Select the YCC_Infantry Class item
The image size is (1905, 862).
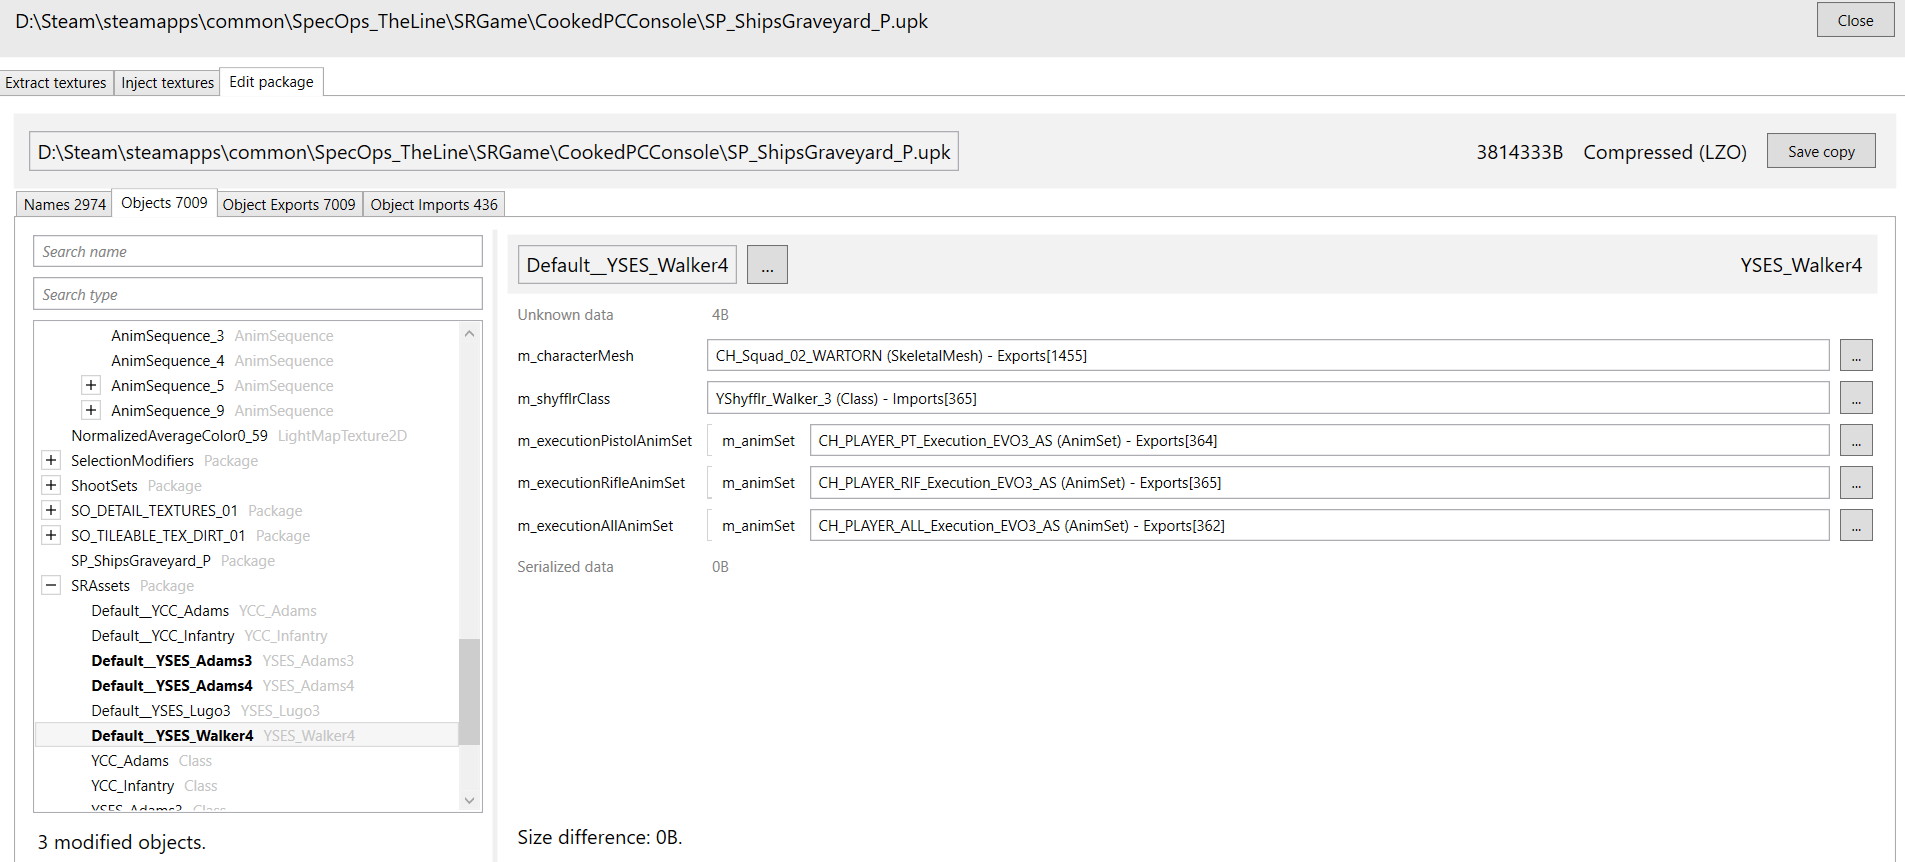132,786
